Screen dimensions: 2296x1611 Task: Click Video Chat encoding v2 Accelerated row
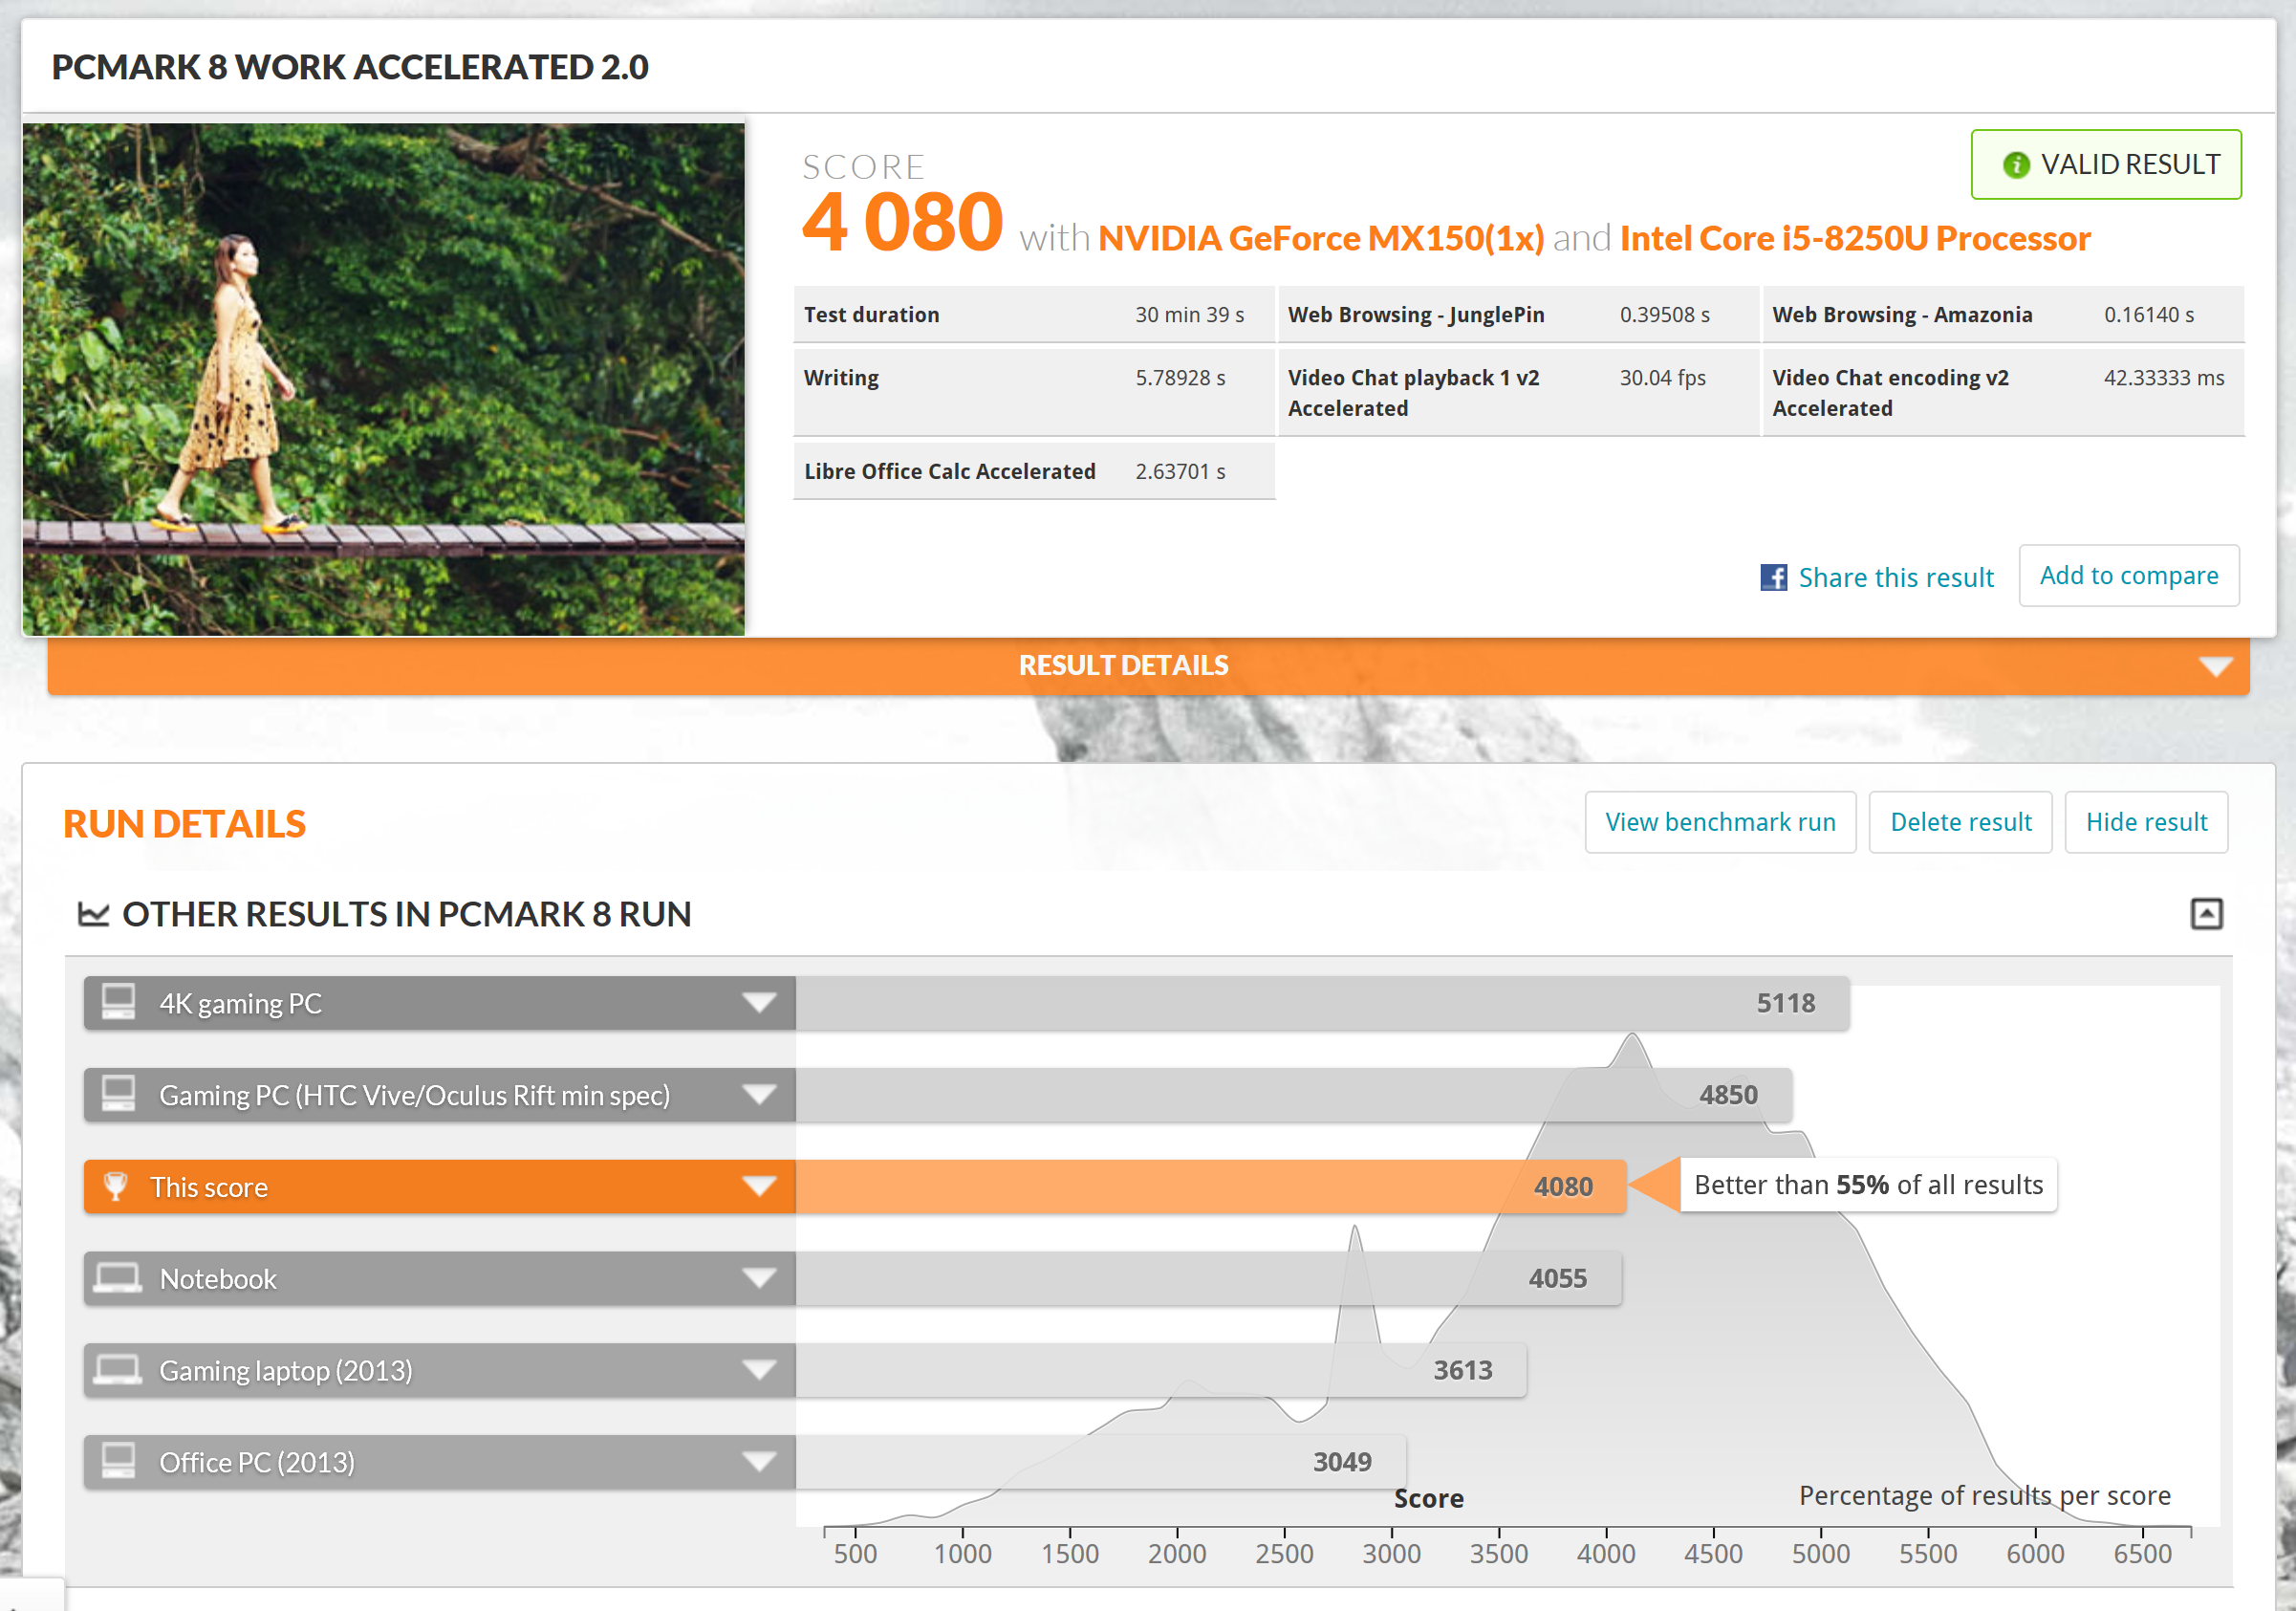click(2003, 393)
